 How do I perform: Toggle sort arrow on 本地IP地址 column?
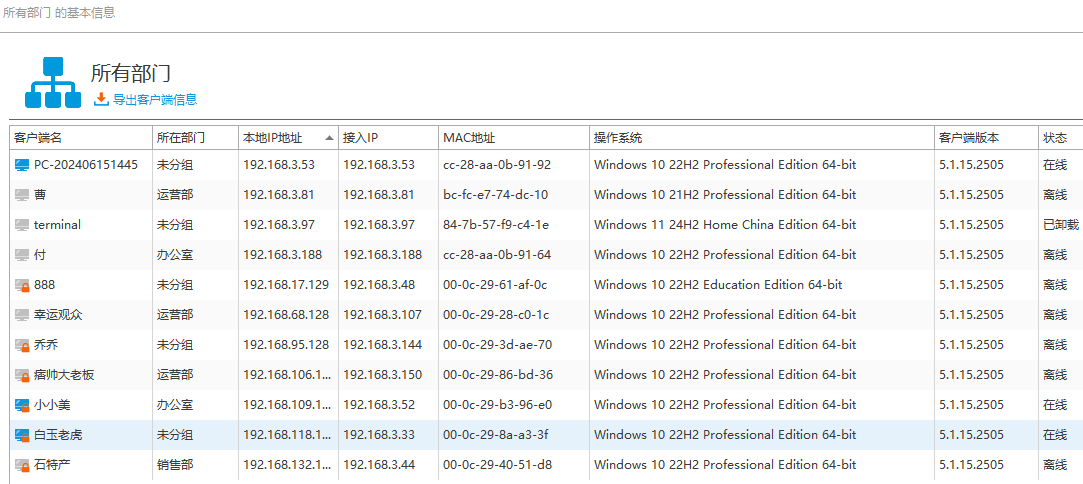pos(328,138)
